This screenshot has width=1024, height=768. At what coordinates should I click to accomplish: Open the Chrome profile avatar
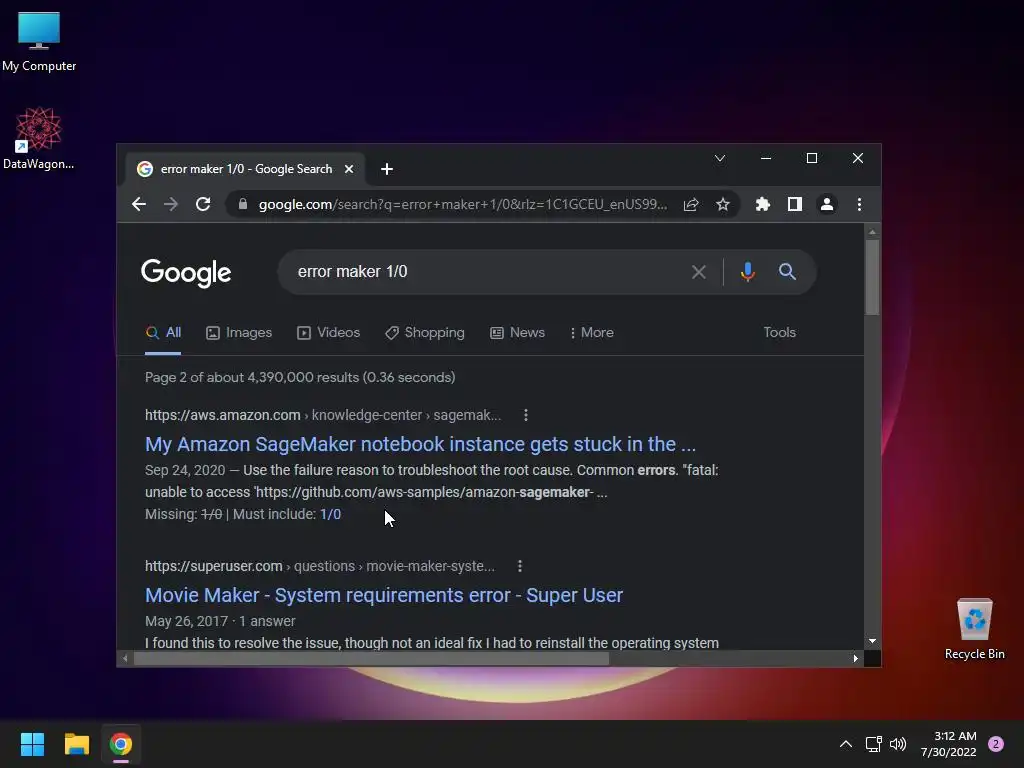tap(827, 204)
